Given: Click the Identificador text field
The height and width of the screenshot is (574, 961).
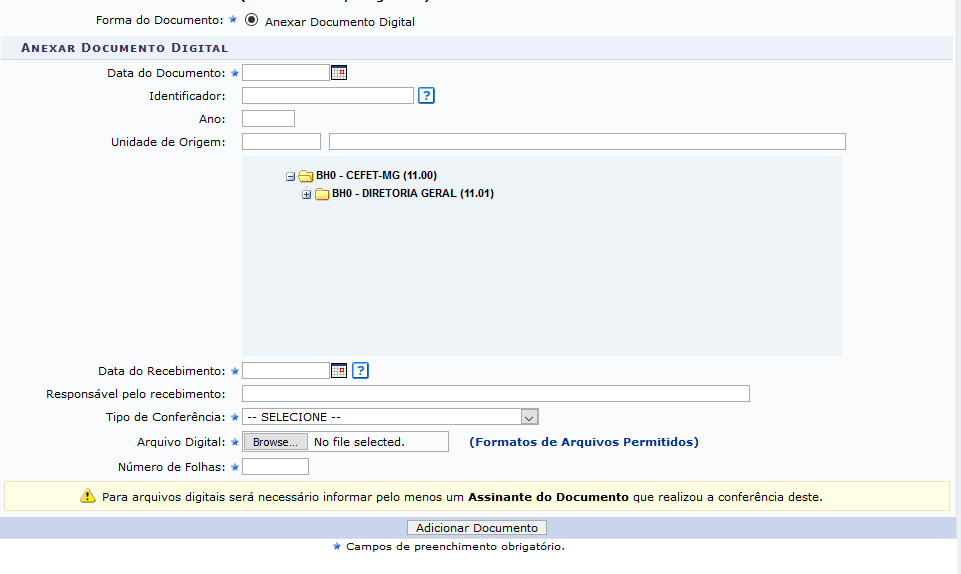Looking at the screenshot, I should coord(327,96).
